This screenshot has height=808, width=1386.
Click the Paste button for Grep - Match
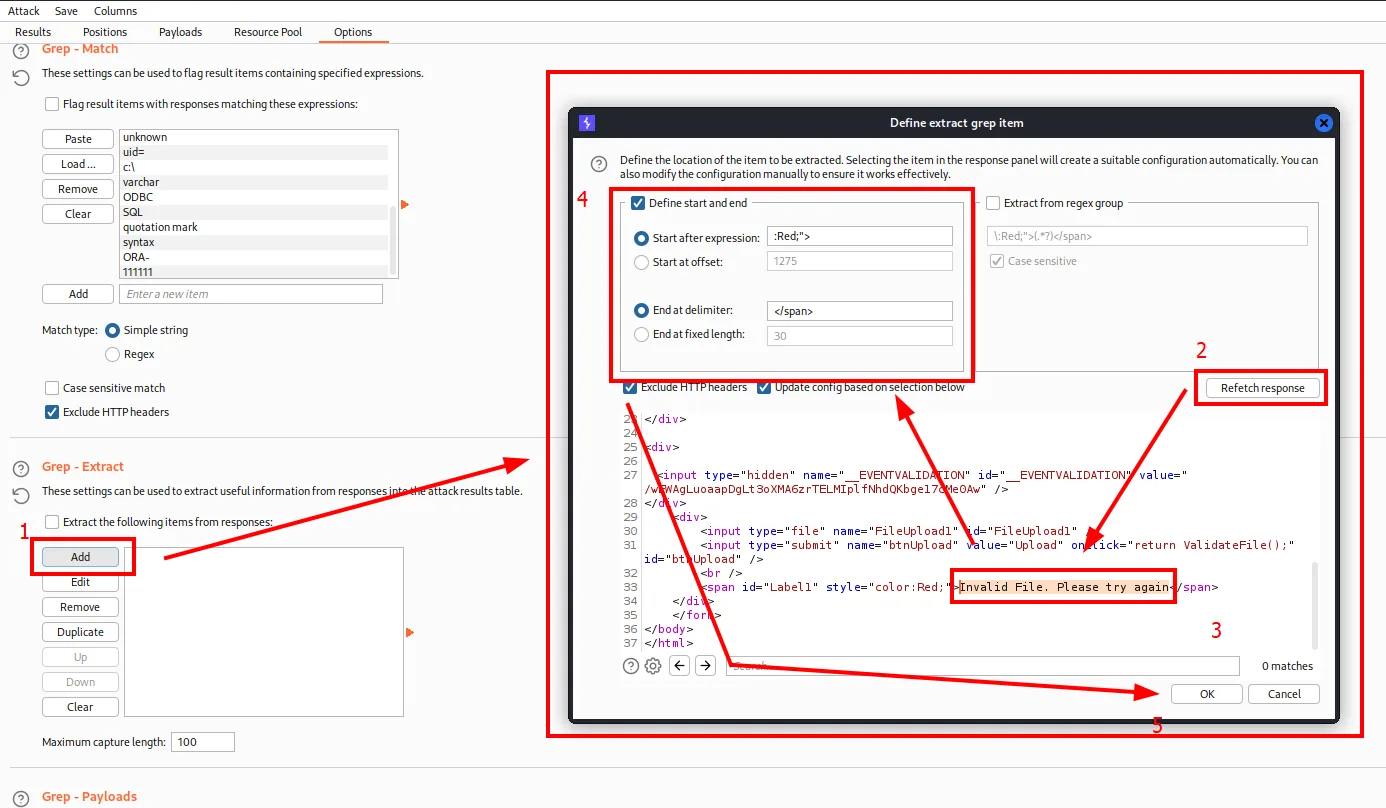tap(78, 139)
